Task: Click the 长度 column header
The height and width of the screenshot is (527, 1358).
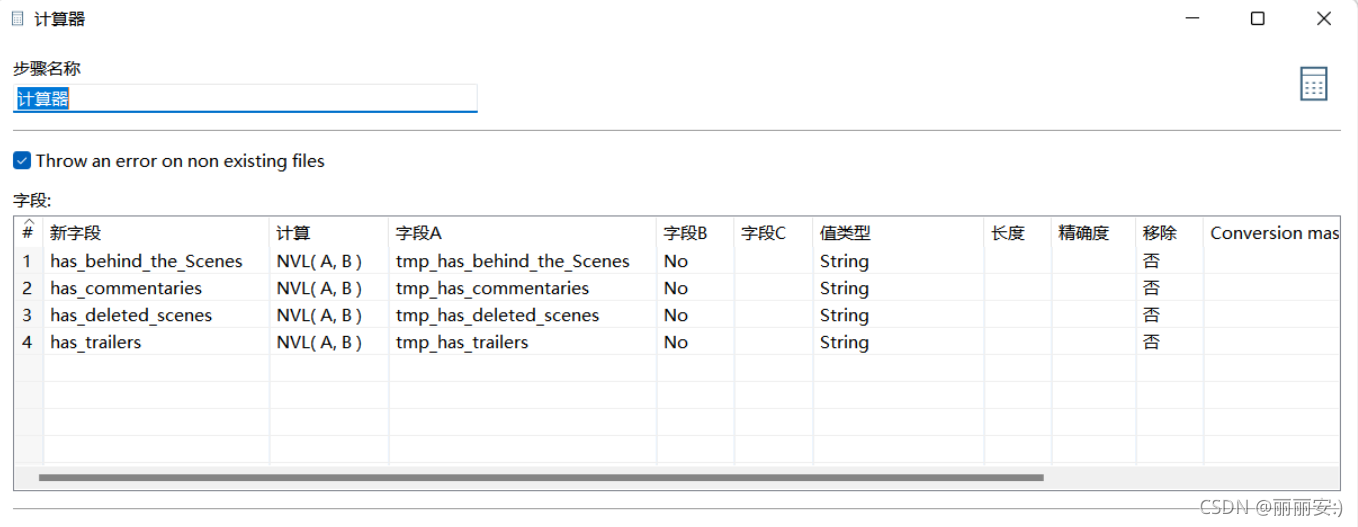Action: point(1017,232)
